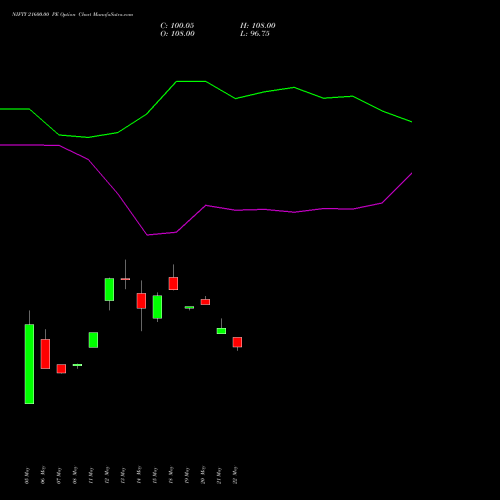Viewport: 500px width, 500px height.
Task: Click the 21 May date label
Action: 219,475
